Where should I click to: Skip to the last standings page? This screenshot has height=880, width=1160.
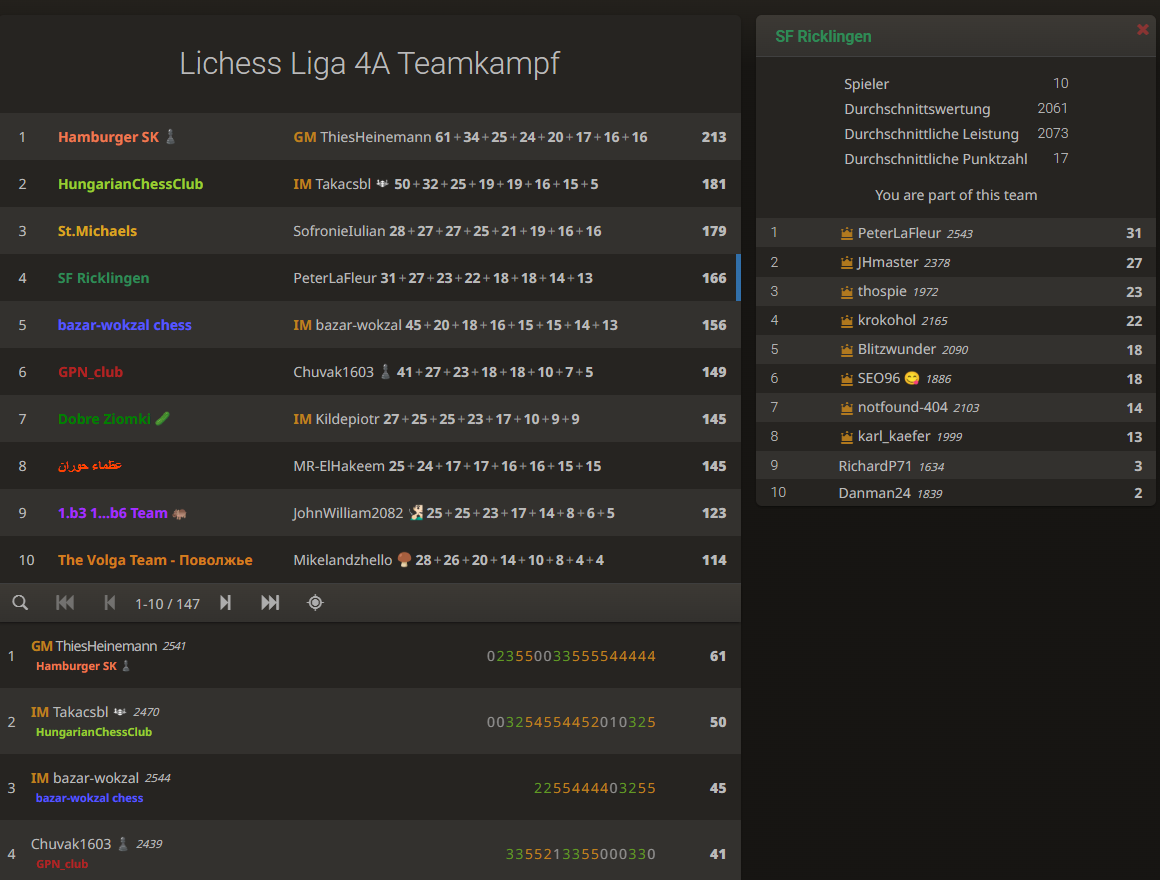click(x=268, y=602)
